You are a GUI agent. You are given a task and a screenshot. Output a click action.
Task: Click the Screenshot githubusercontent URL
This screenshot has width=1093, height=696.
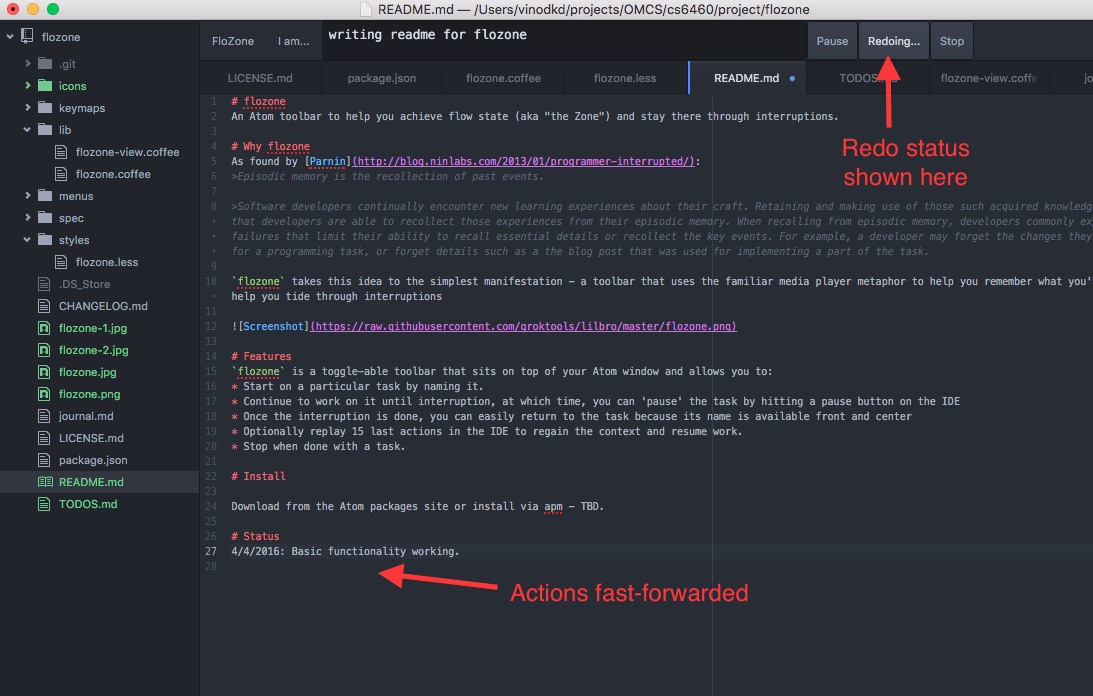coord(523,326)
